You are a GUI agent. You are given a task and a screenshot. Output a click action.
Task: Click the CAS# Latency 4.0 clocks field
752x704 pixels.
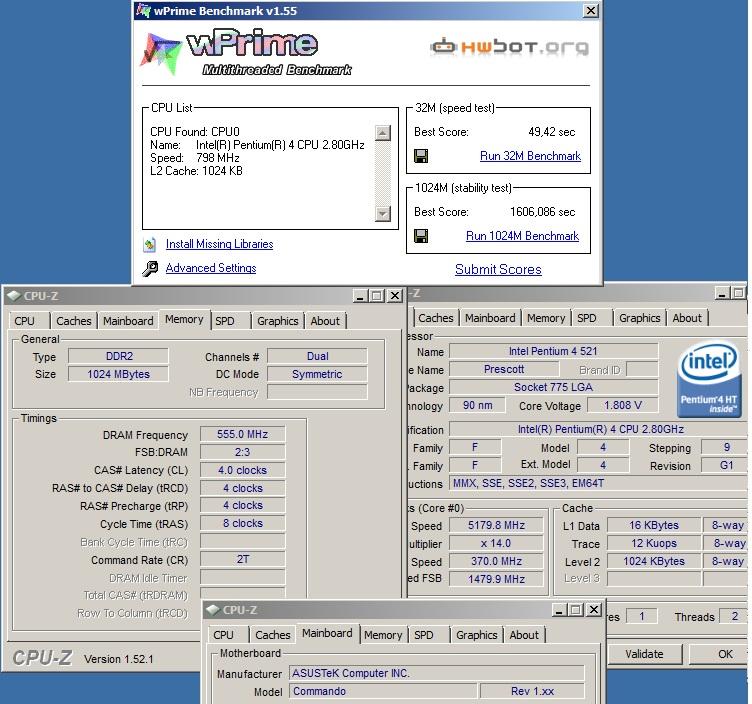tap(242, 470)
